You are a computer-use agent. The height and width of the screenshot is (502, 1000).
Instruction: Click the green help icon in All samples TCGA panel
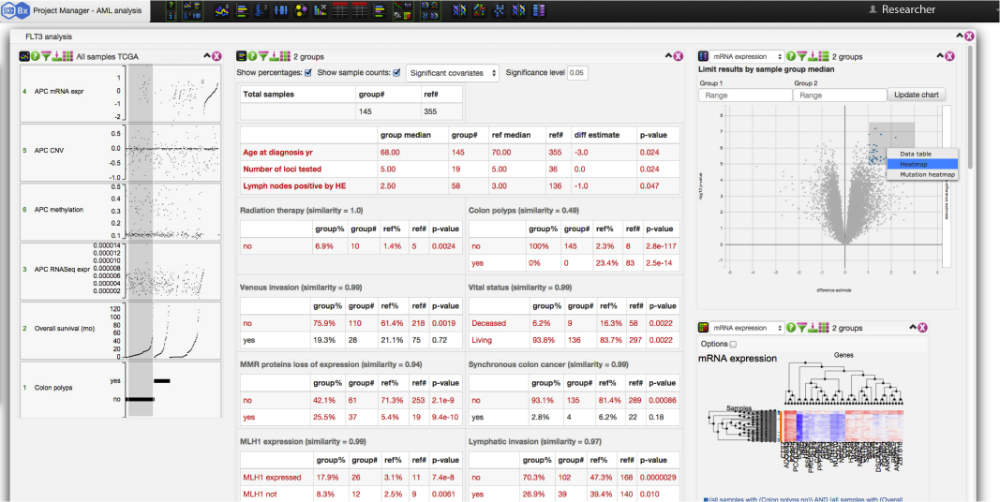click(x=36, y=56)
